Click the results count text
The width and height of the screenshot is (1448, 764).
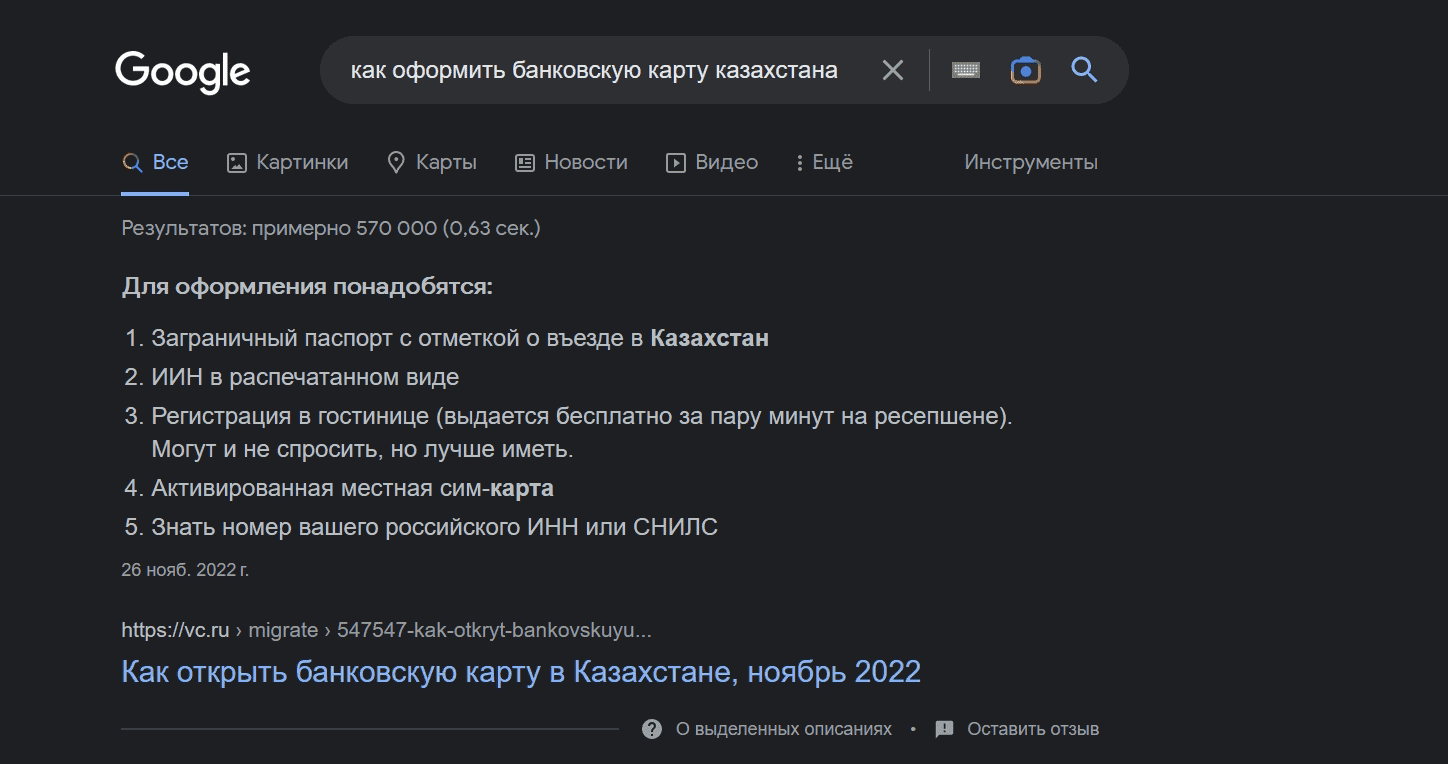tap(331, 228)
